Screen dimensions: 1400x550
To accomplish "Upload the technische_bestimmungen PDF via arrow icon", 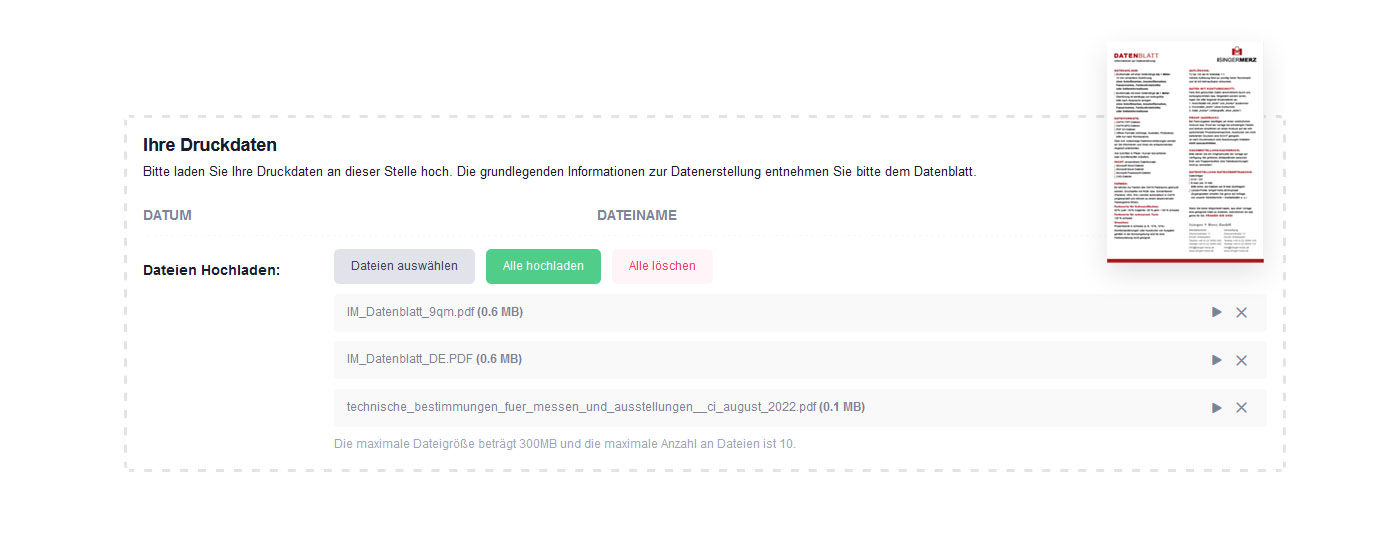I will pos(1216,408).
